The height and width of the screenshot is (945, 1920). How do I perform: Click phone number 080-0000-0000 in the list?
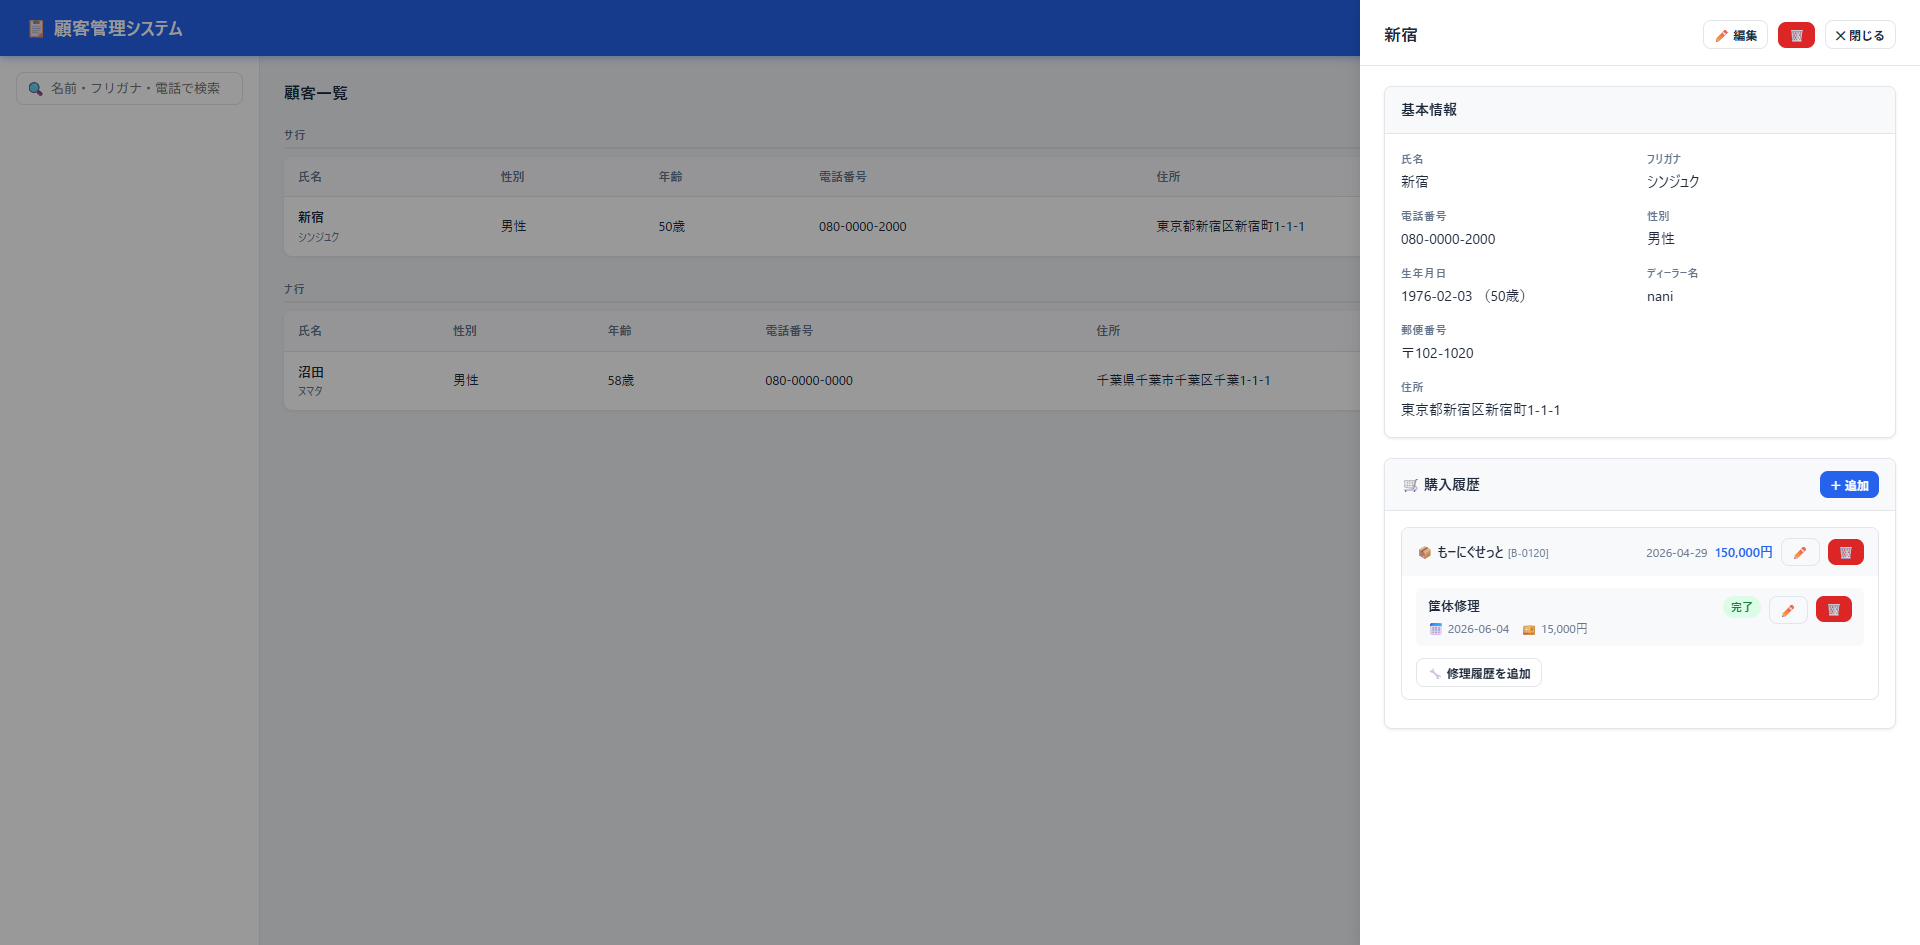click(809, 381)
